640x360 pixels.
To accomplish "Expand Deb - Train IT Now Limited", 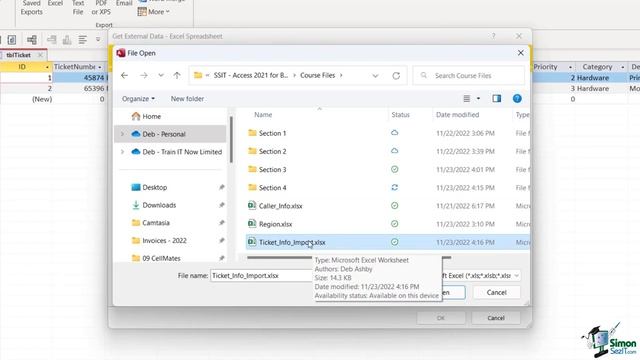I will coord(122,152).
